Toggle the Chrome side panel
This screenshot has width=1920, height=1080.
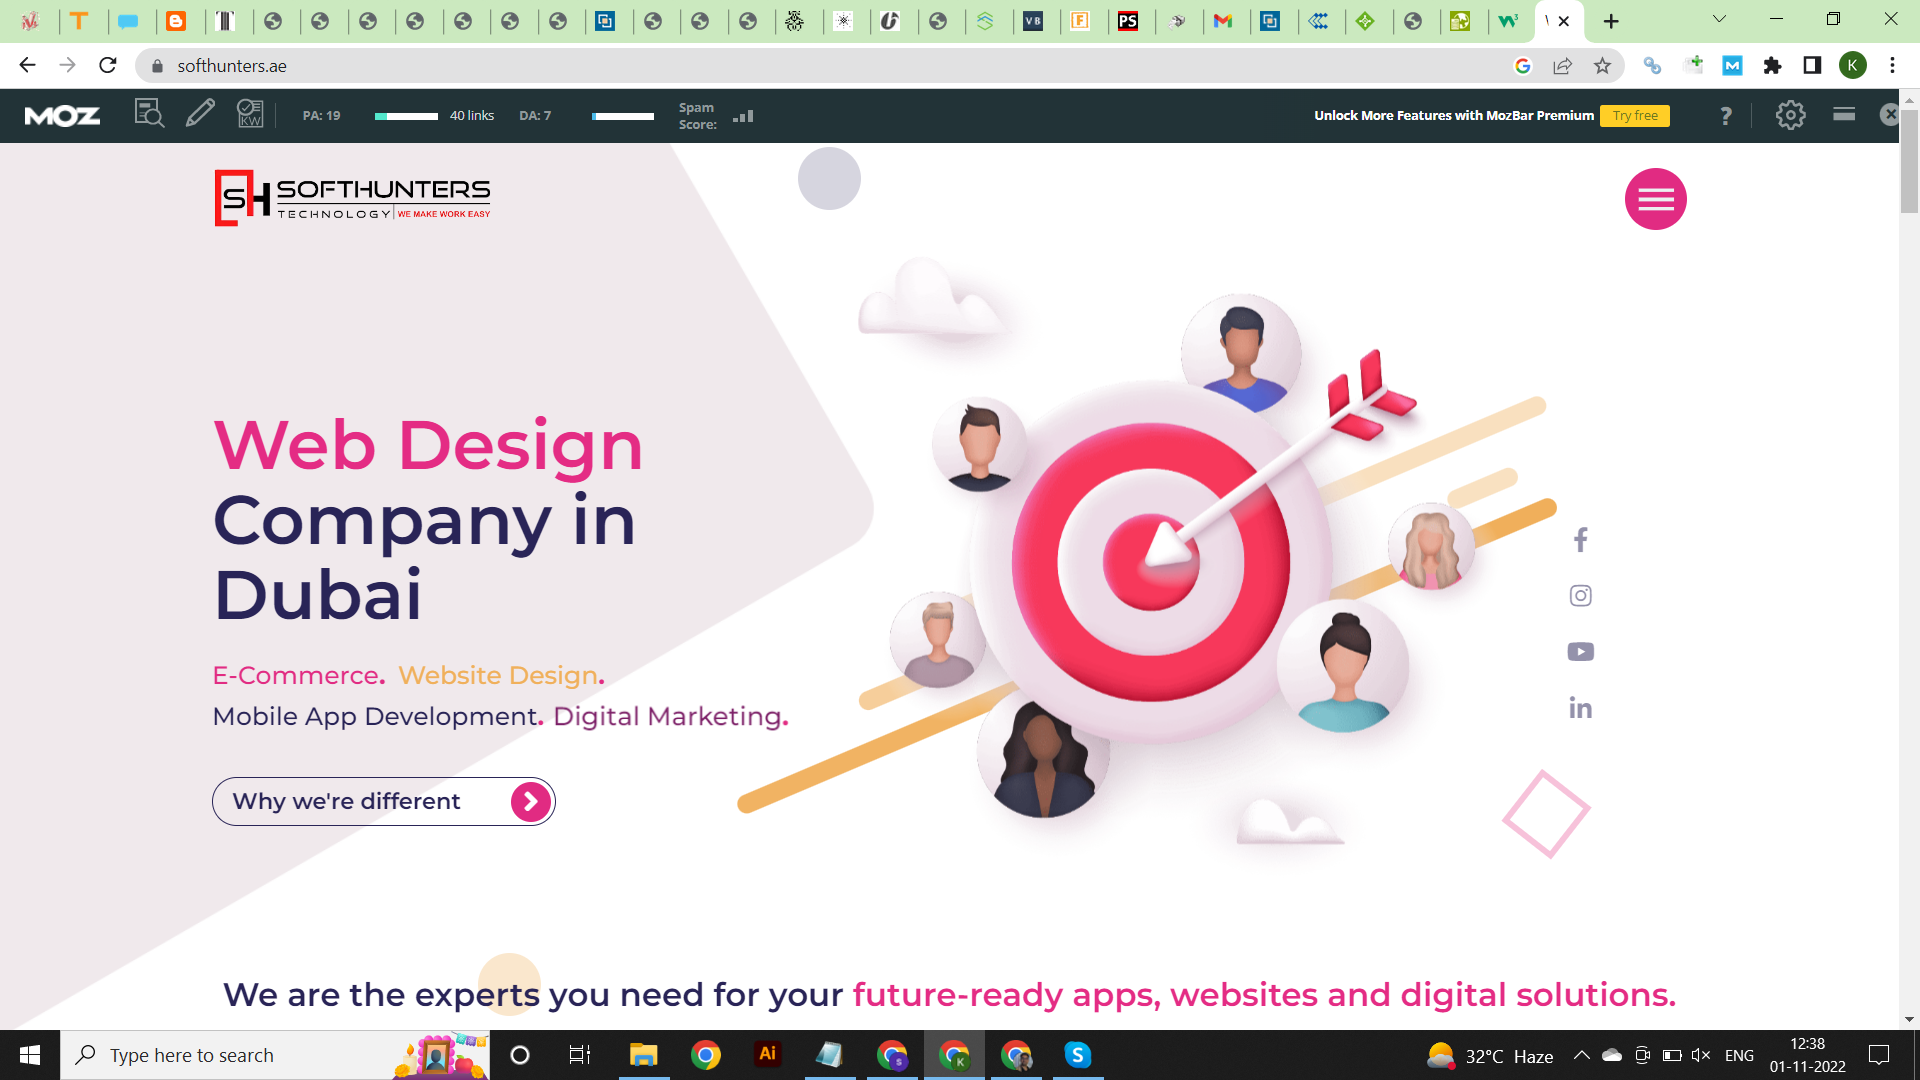pyautogui.click(x=1812, y=66)
